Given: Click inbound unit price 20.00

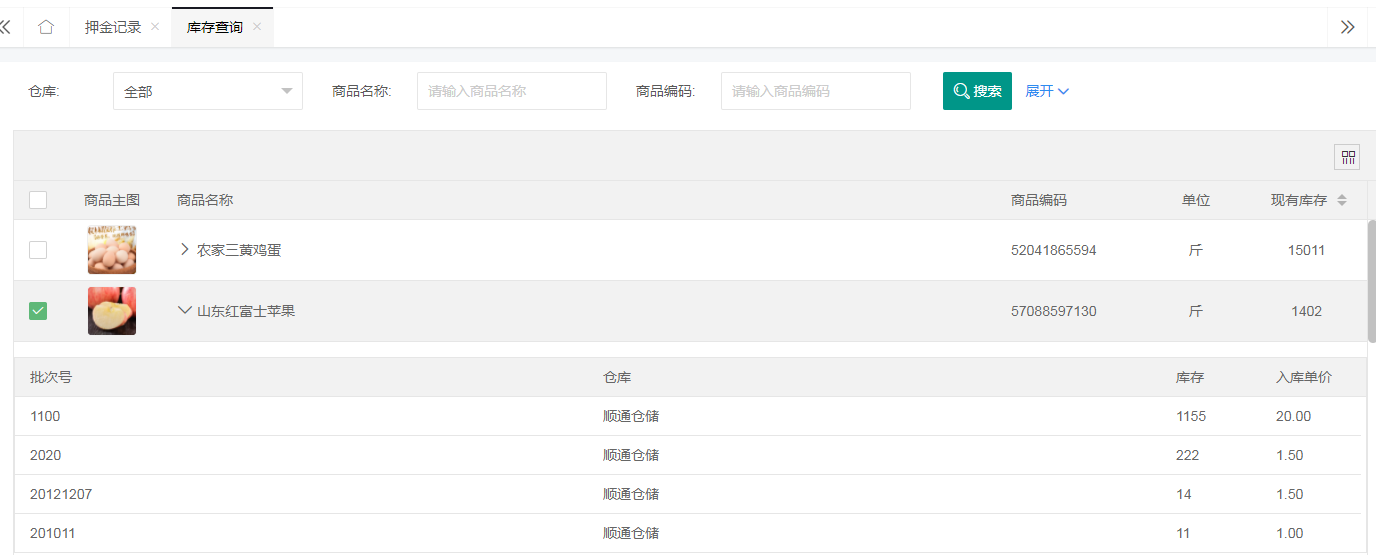Looking at the screenshot, I should pos(1293,416).
